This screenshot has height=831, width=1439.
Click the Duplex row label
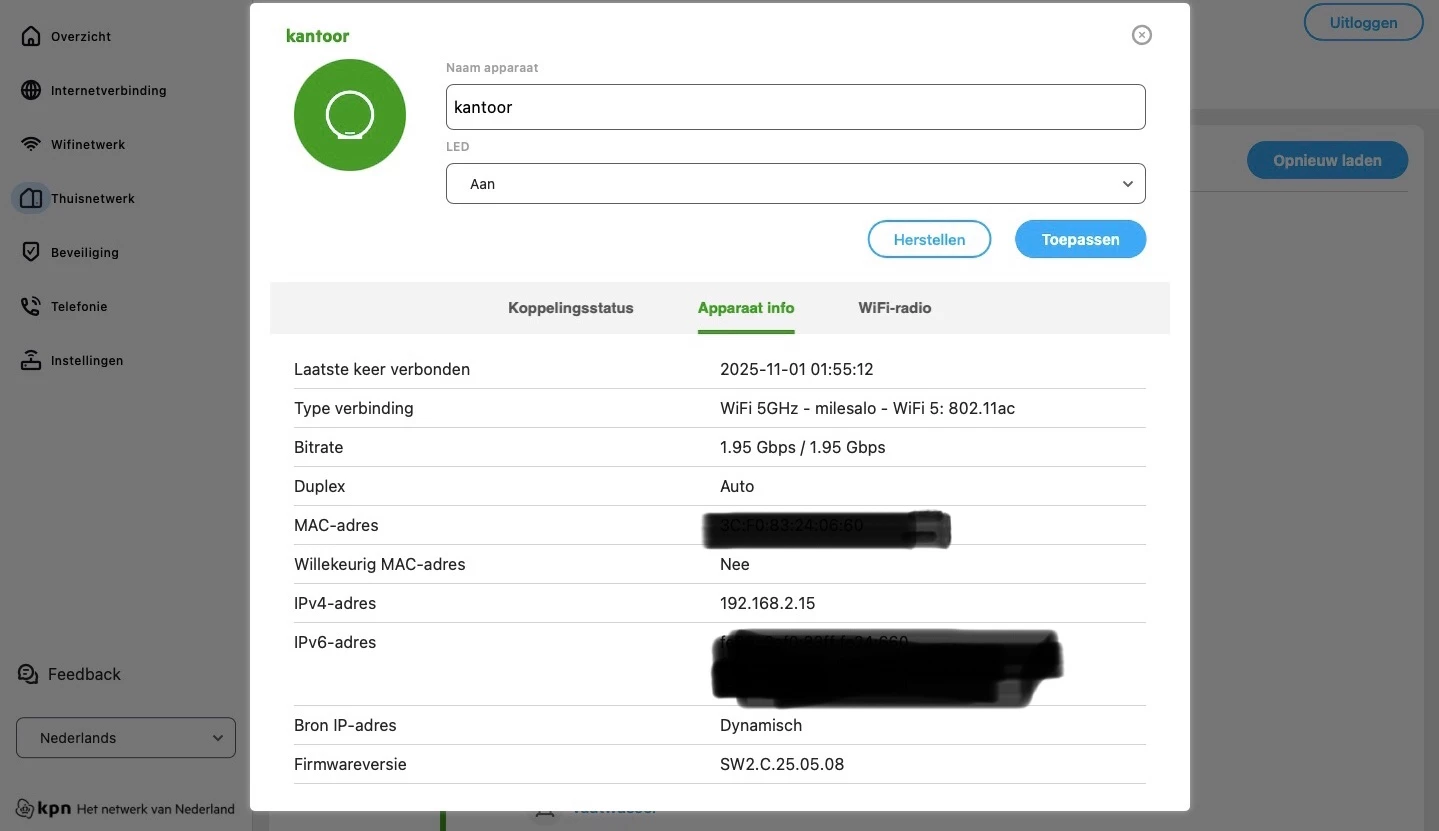pyautogui.click(x=320, y=486)
